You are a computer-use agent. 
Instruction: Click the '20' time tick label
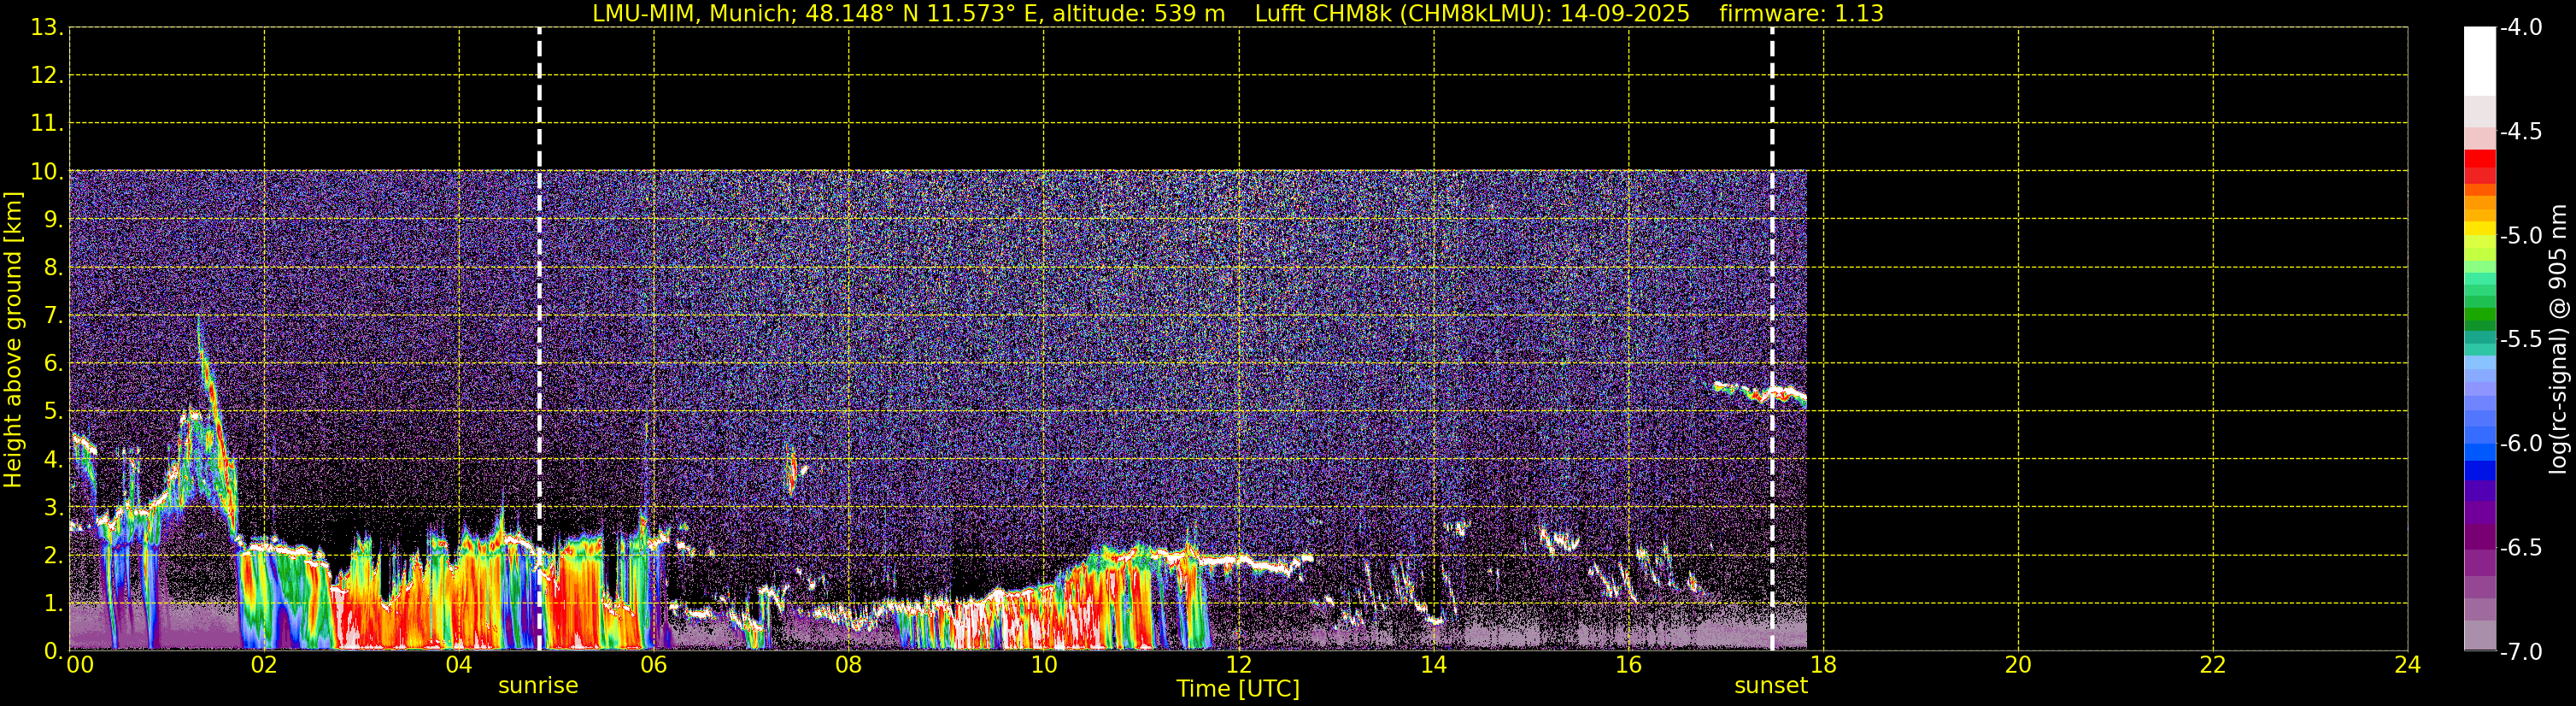pyautogui.click(x=2019, y=665)
